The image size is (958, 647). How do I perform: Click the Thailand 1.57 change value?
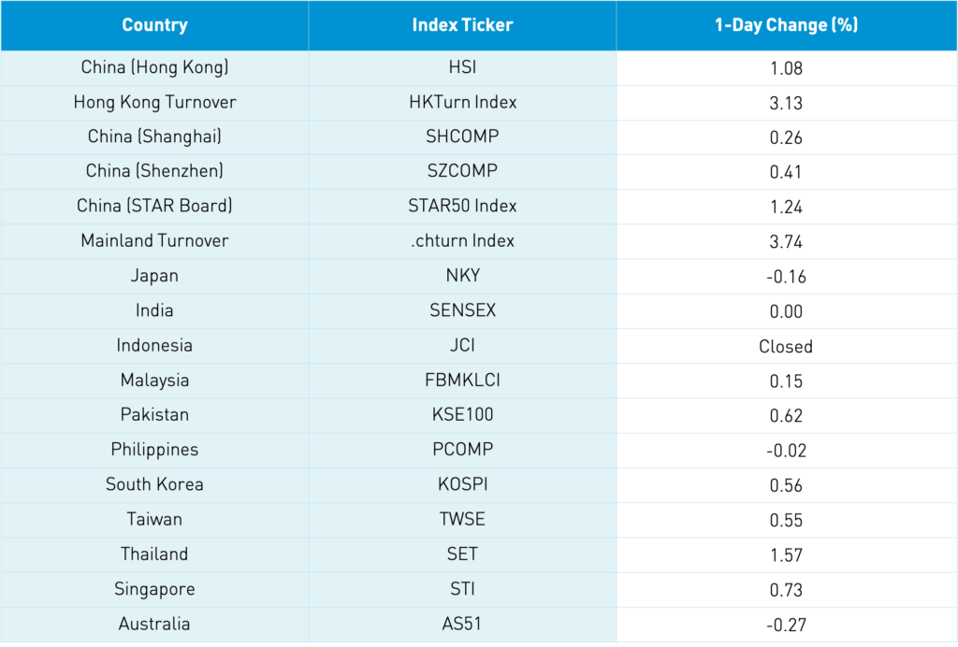click(x=786, y=555)
